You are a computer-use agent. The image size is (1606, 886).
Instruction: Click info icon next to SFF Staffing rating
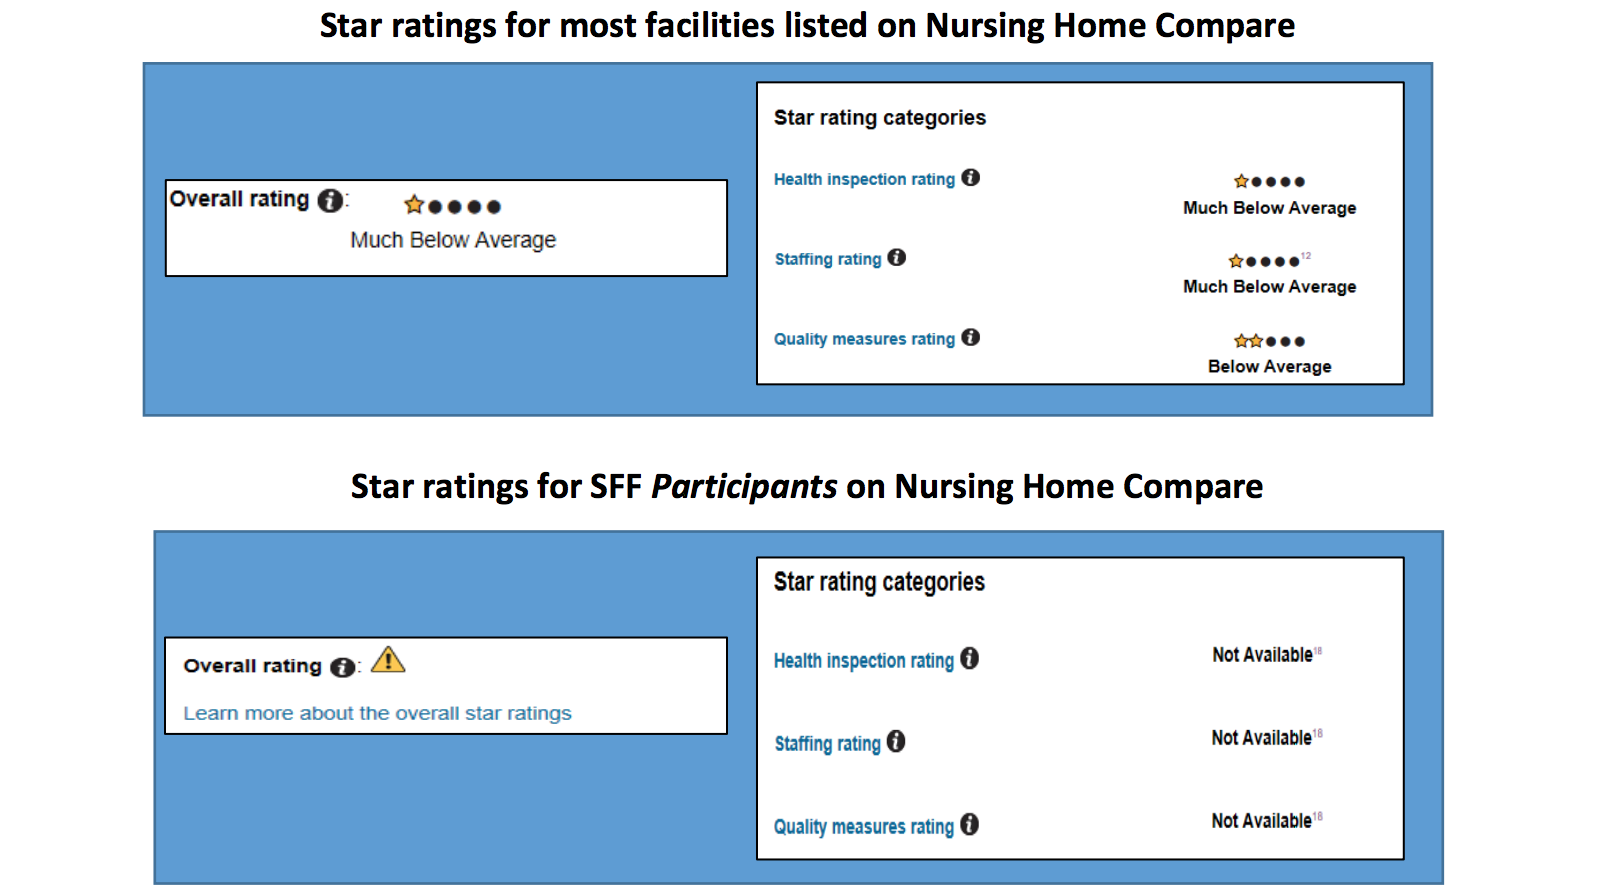pyautogui.click(x=896, y=741)
